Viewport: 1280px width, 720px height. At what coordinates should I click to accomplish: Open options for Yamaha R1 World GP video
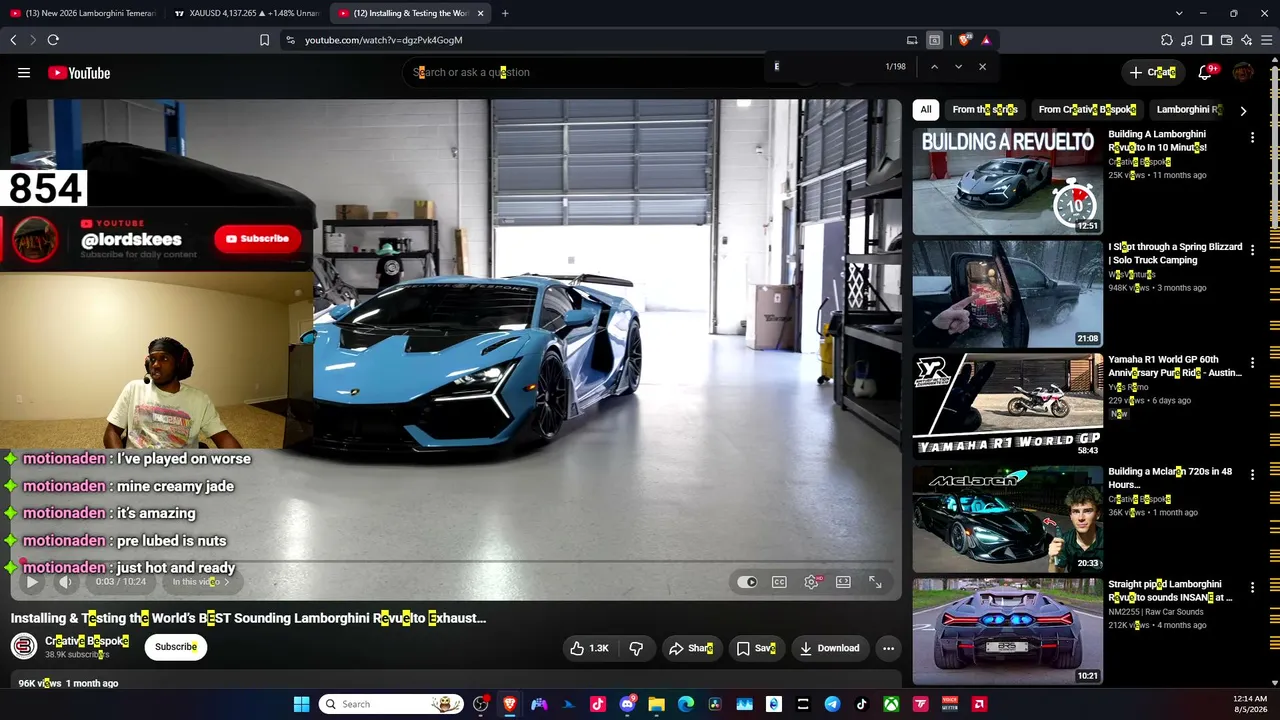[1252, 364]
